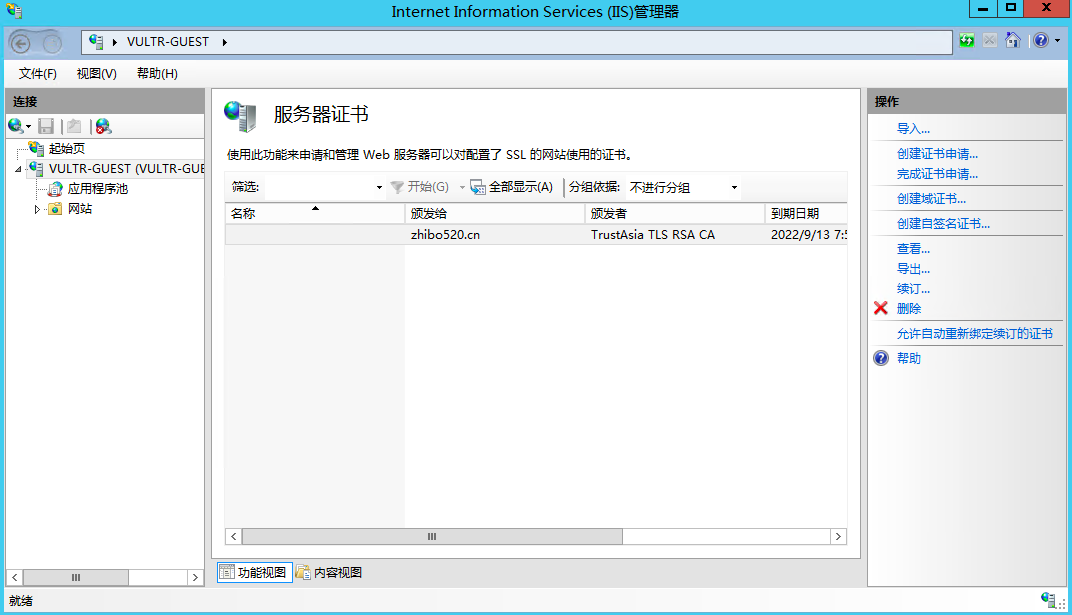1072x615 pixels.
Task: Click the connections pane horizontal scrollbar thumb
Action: (x=76, y=577)
